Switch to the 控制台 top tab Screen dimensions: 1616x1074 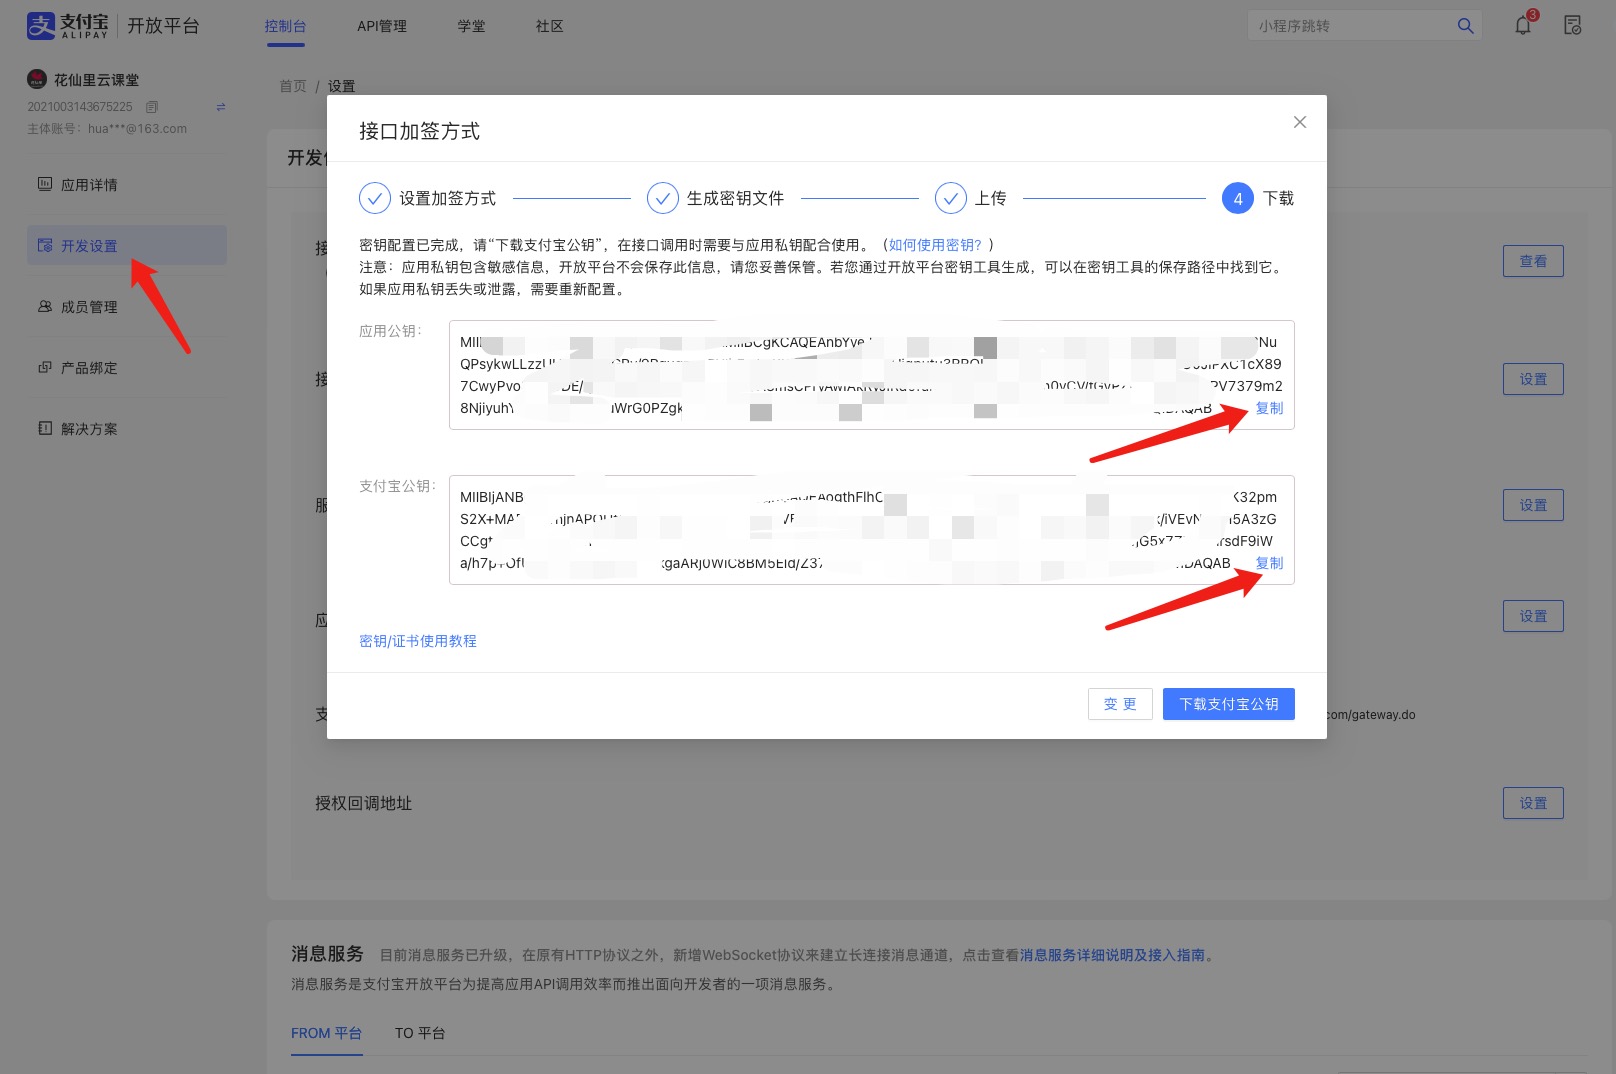click(x=285, y=26)
